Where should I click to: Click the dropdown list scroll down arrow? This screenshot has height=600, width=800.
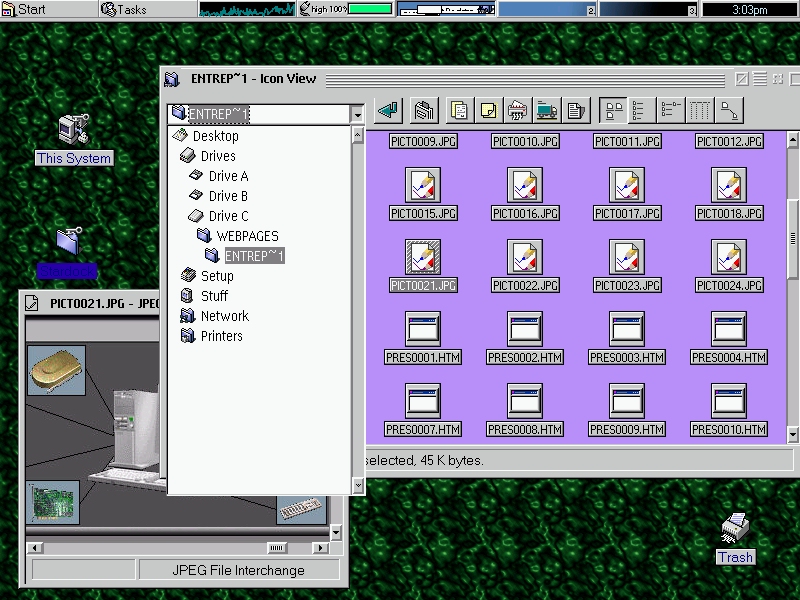[358, 485]
